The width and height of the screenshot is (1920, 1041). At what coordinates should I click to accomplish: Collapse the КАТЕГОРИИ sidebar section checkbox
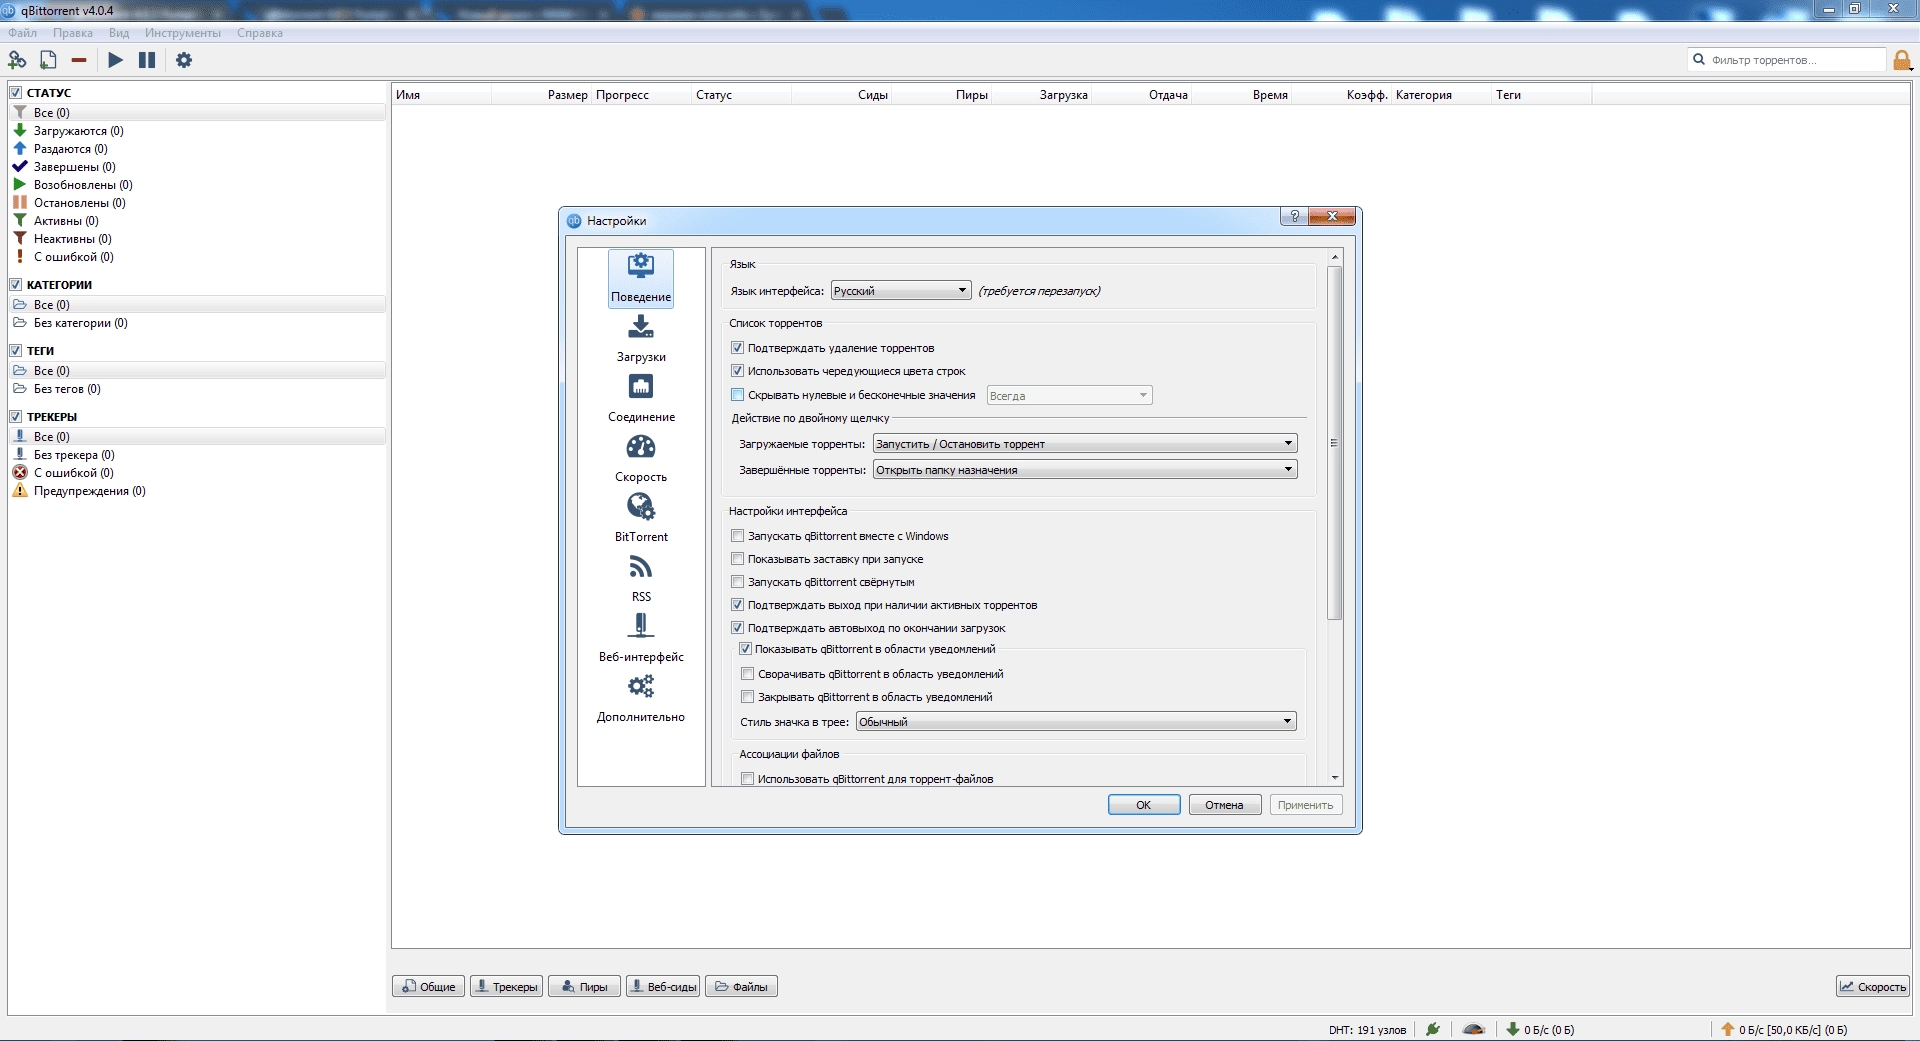coord(16,285)
